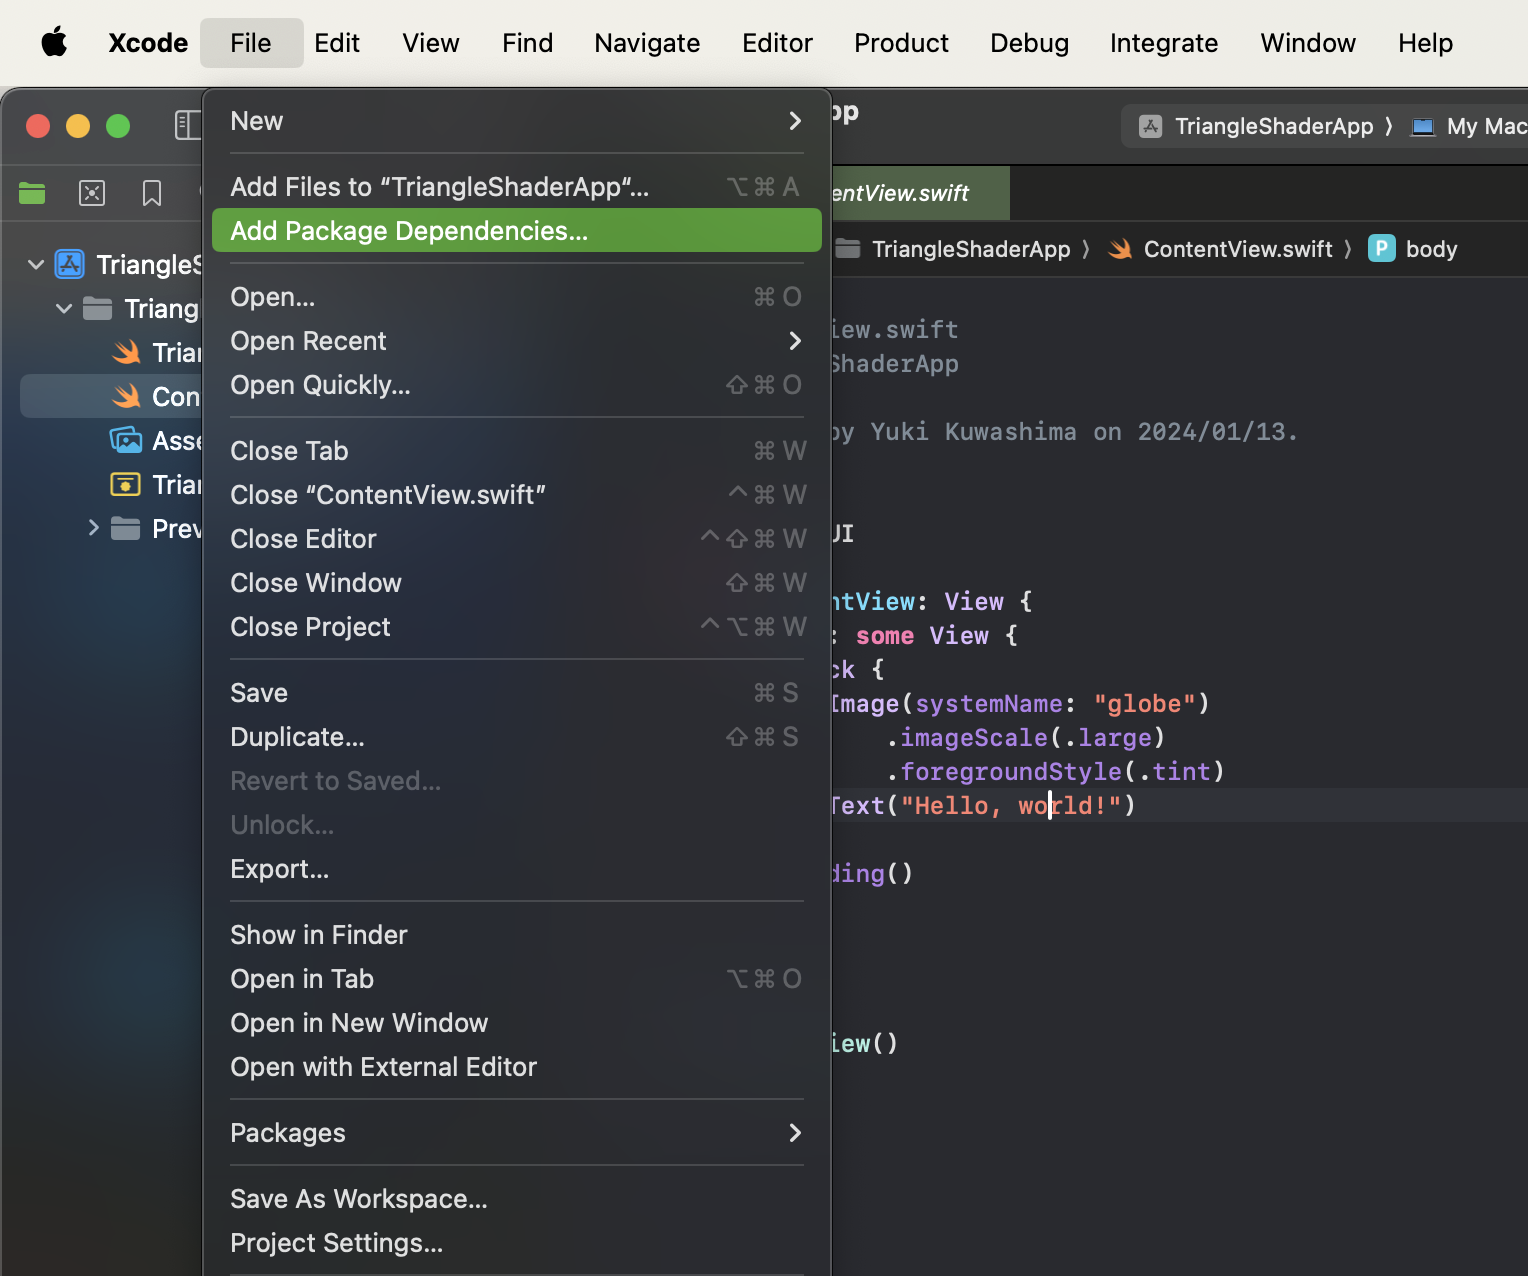Open the Integrate menu
This screenshot has width=1528, height=1276.
tap(1164, 43)
